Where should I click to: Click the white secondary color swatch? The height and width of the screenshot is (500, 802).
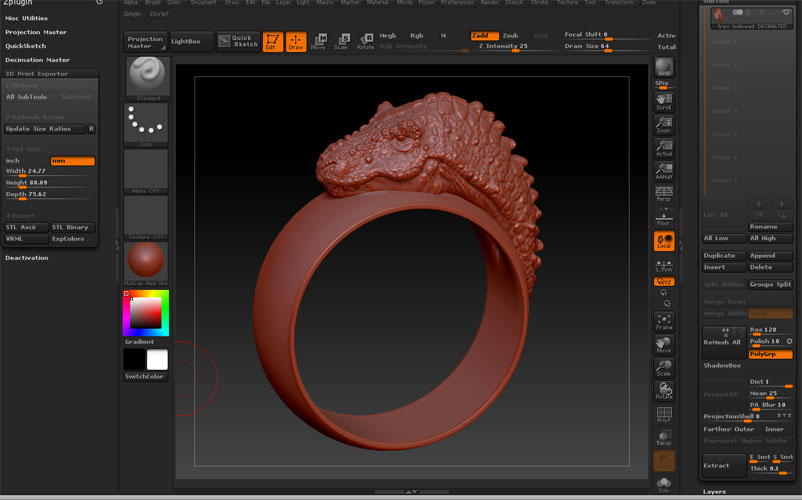tap(157, 359)
